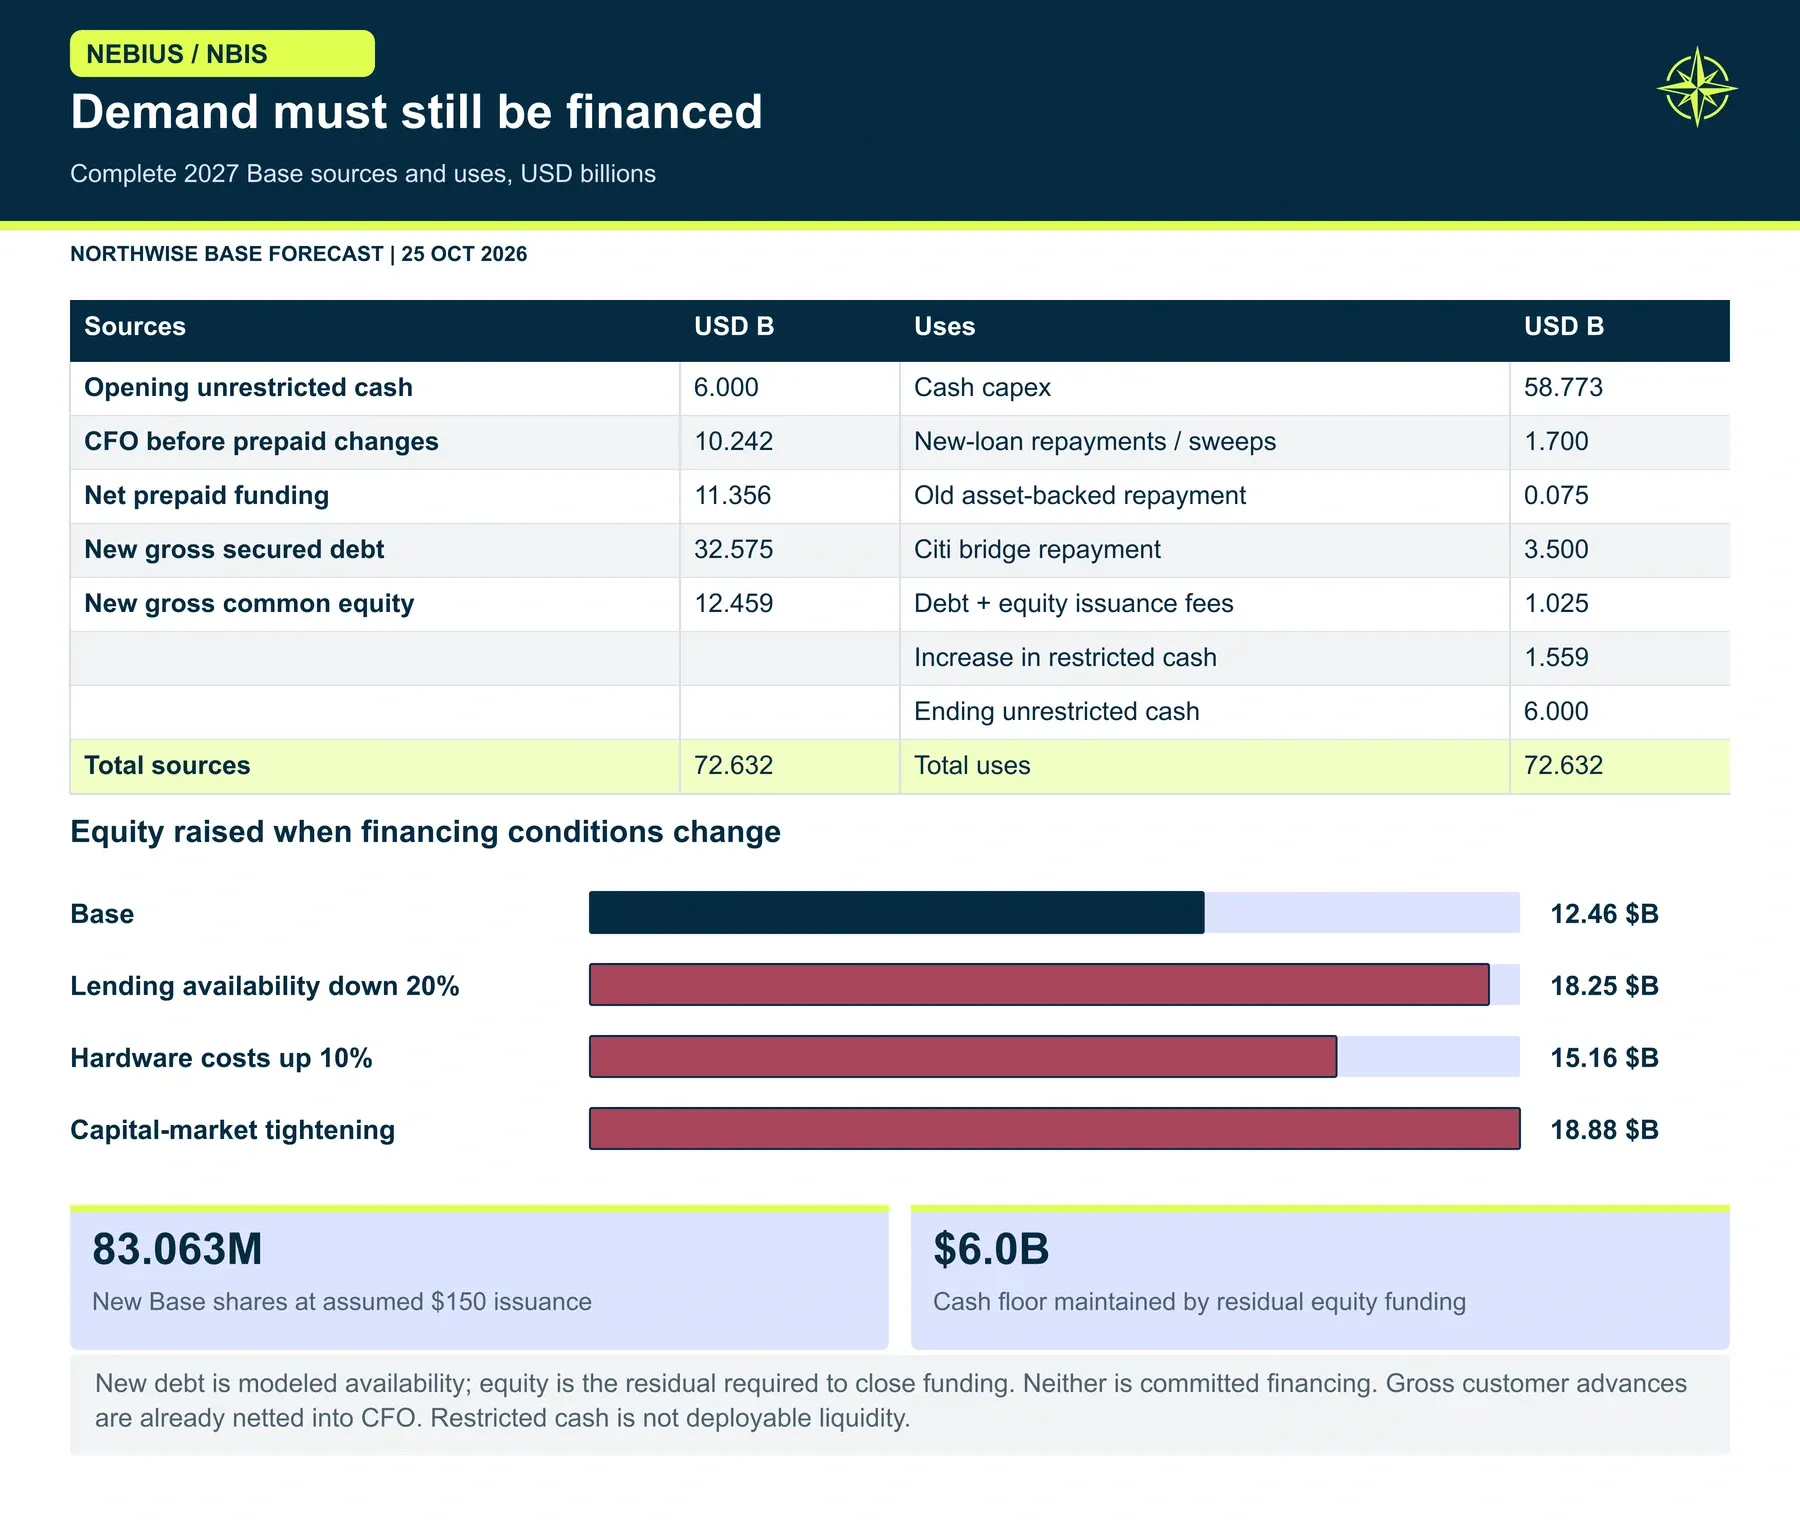1800x1521 pixels.
Task: Click the 3.500 Citi bridge value
Action: (x=1556, y=549)
